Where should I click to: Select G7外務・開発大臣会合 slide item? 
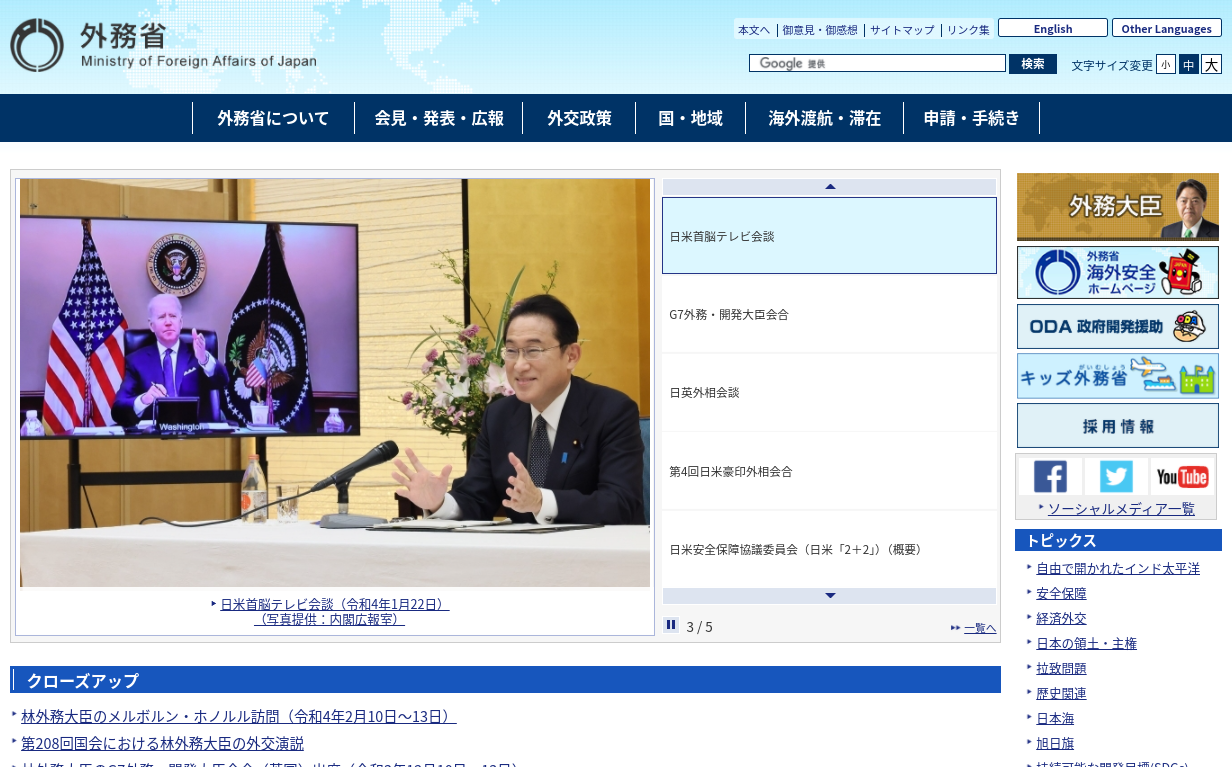click(x=829, y=314)
